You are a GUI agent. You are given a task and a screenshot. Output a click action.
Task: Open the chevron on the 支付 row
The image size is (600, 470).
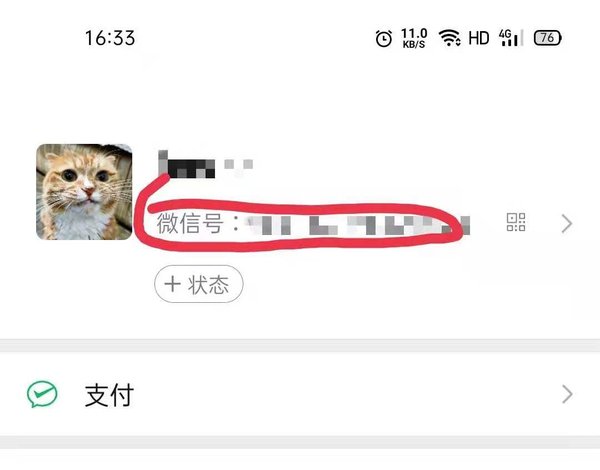click(x=567, y=395)
